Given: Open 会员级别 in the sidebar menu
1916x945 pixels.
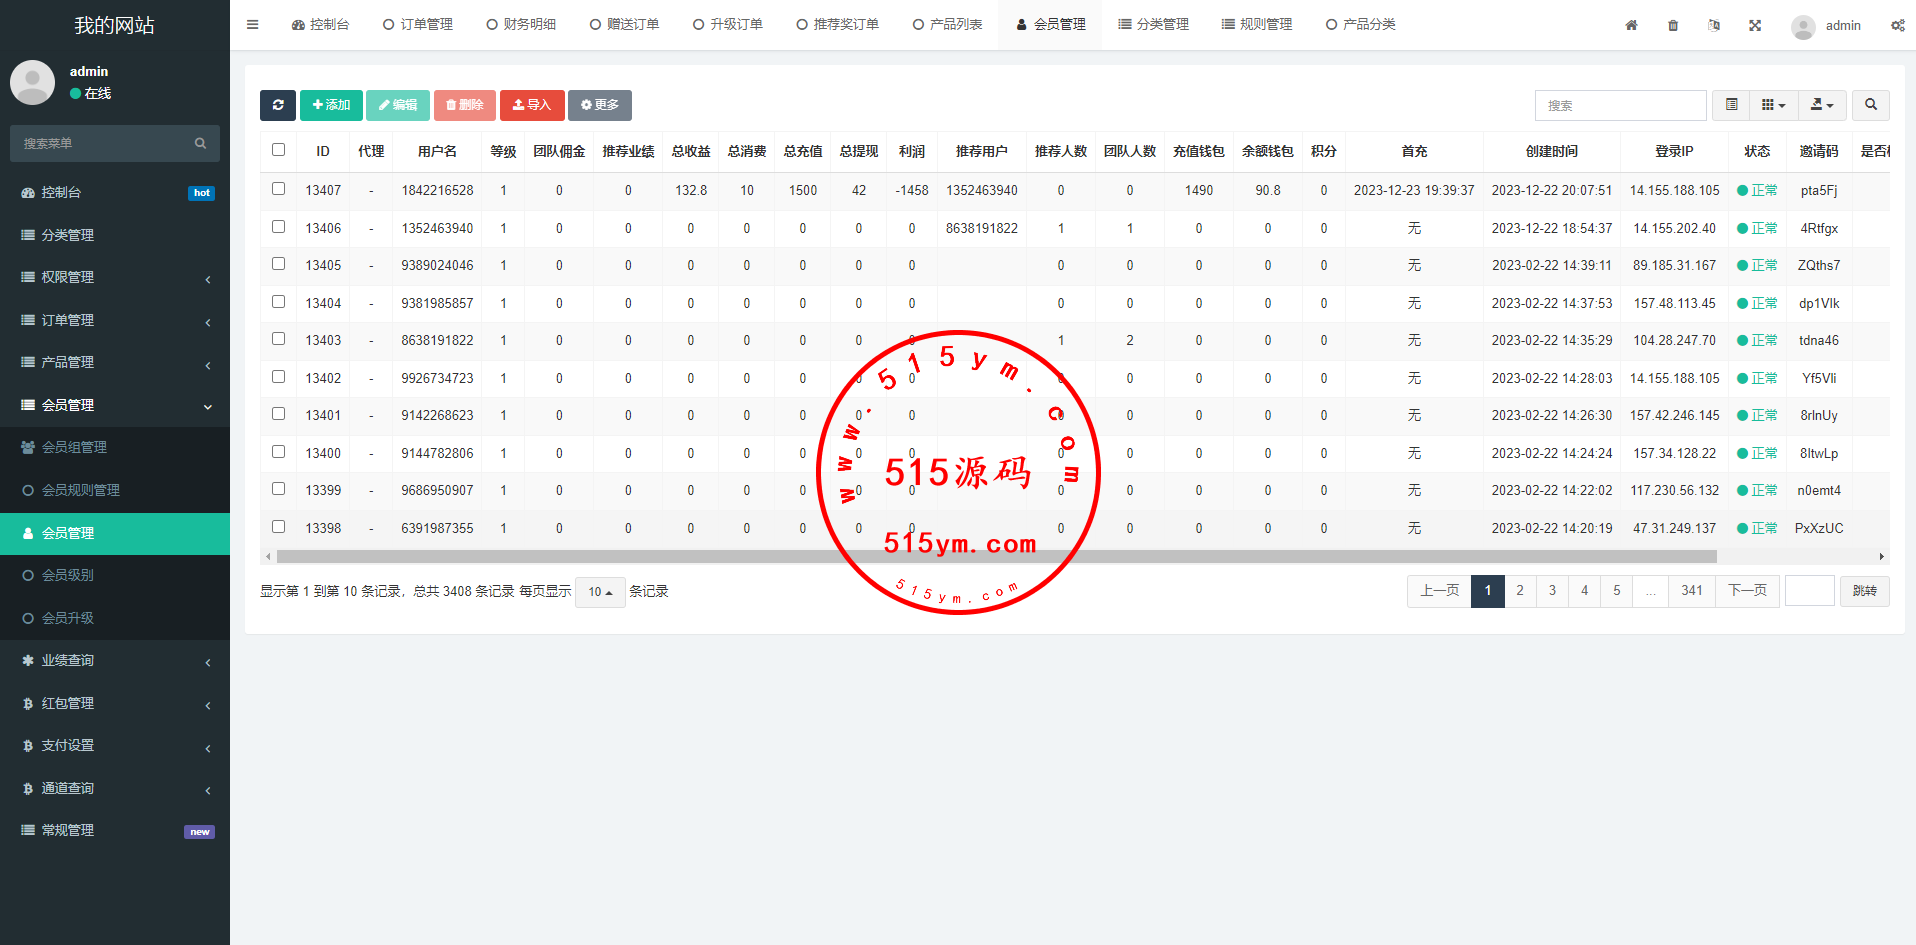Looking at the screenshot, I should [68, 575].
